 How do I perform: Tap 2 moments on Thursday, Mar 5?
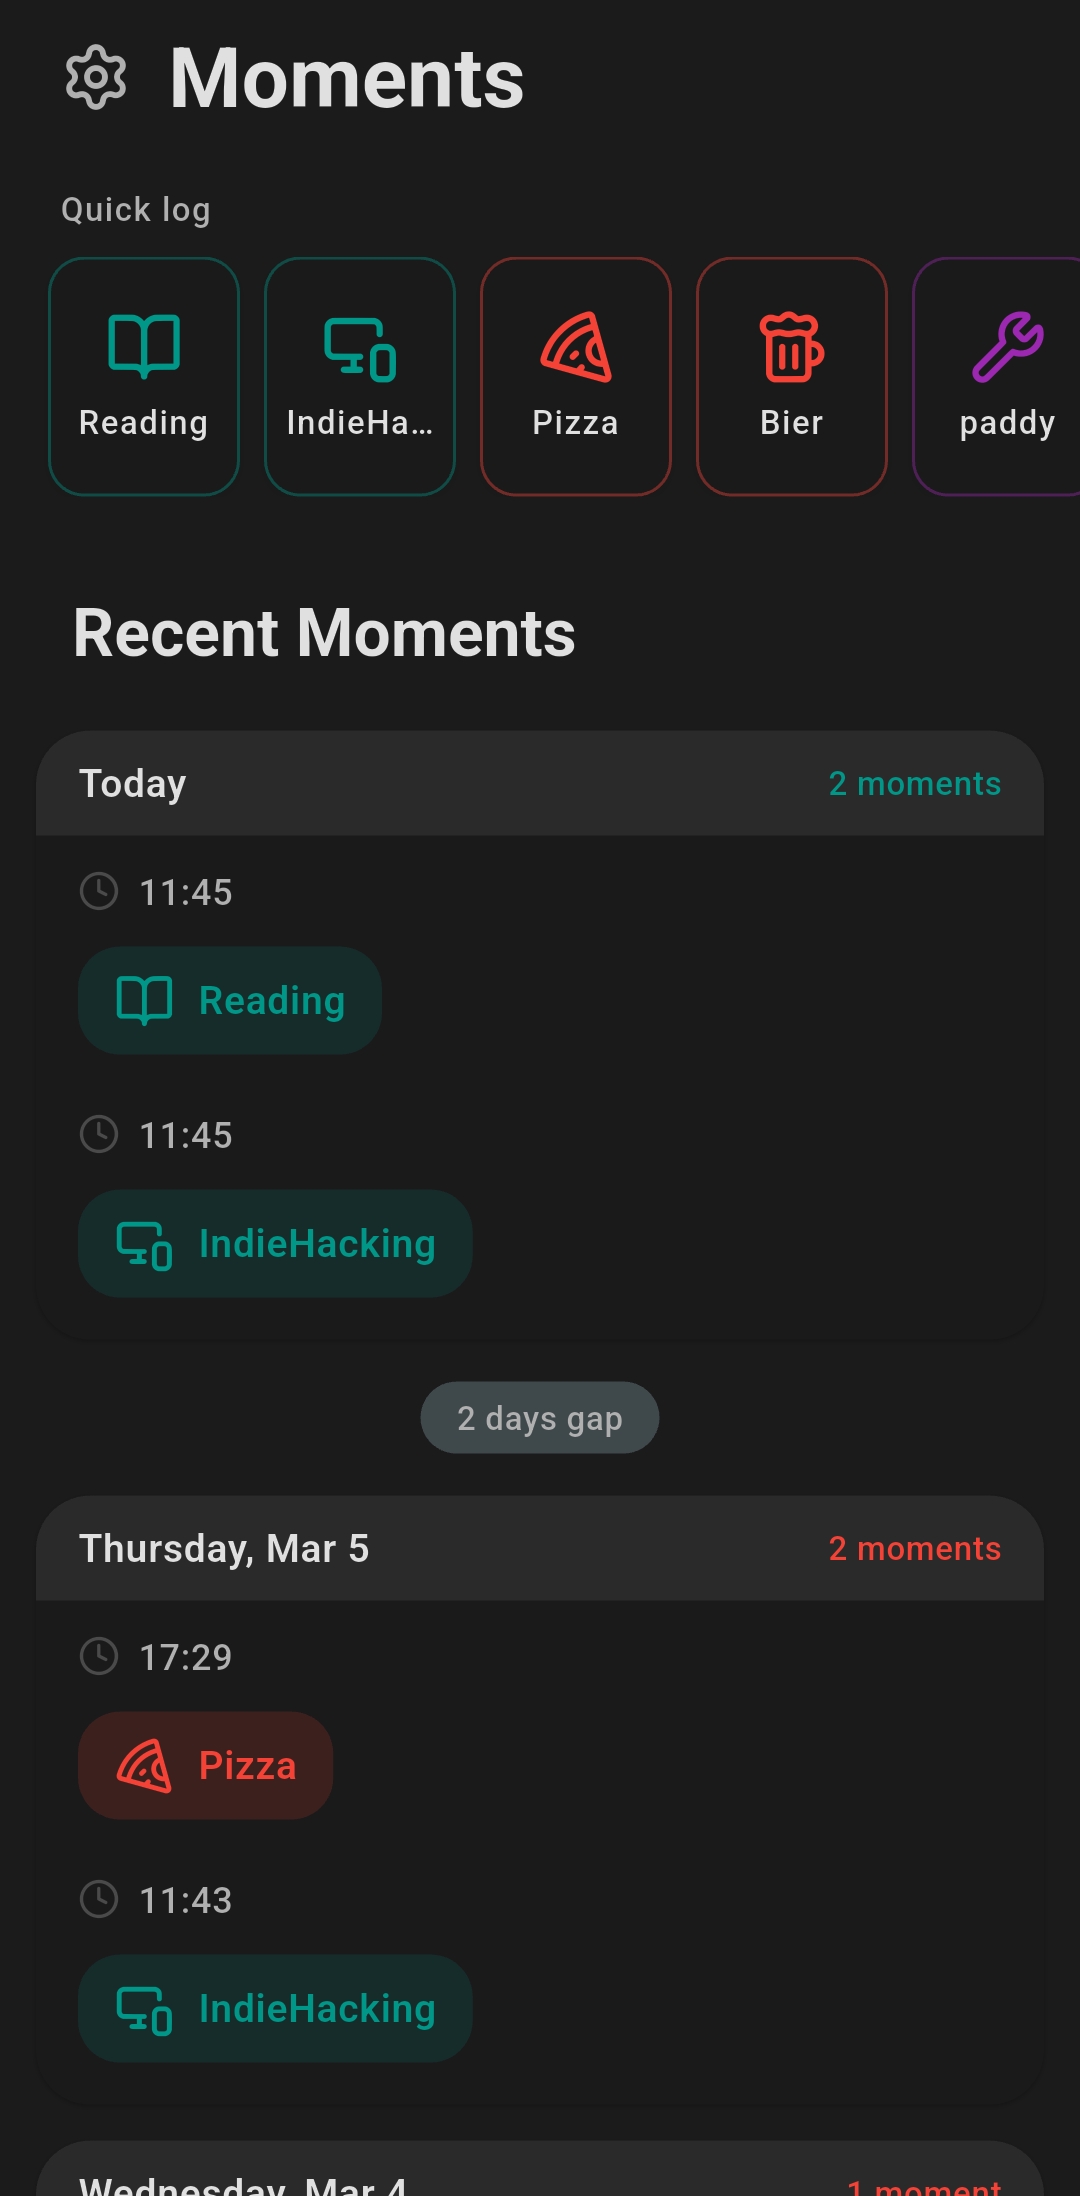pyautogui.click(x=913, y=1548)
